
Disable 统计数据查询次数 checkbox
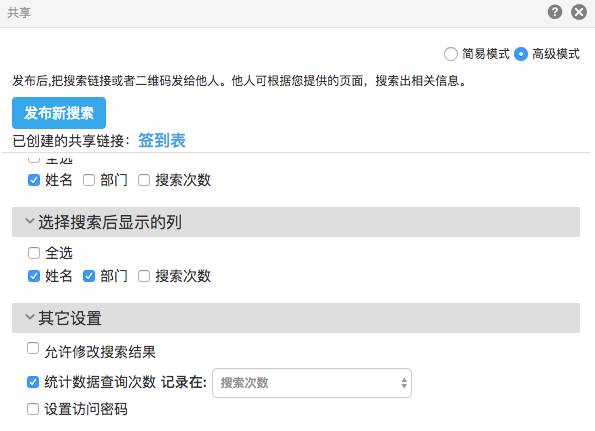33,382
